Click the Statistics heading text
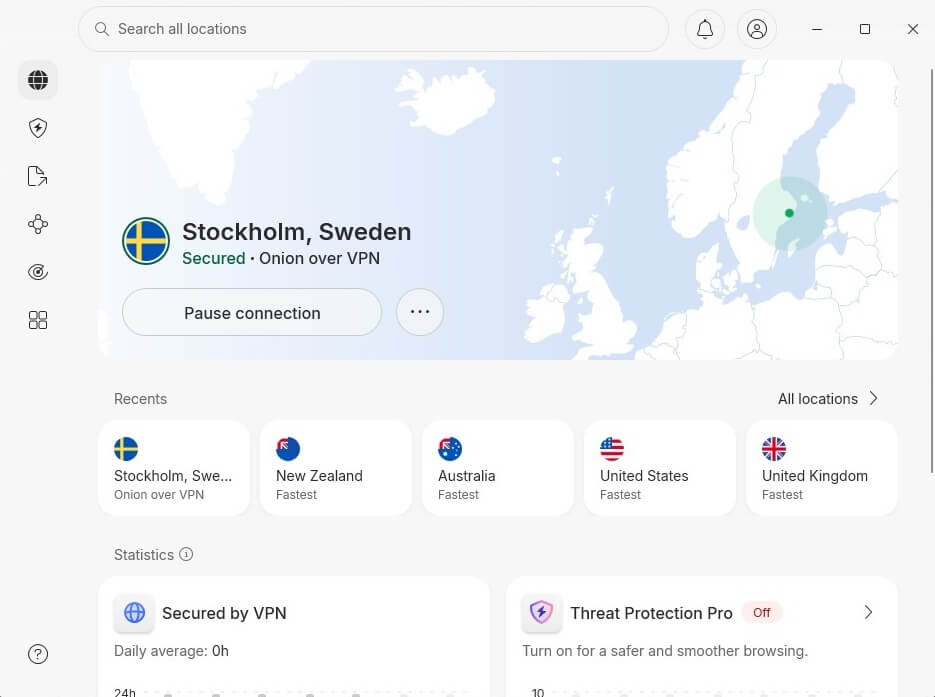Screen dimensions: 935x697 point(144,555)
